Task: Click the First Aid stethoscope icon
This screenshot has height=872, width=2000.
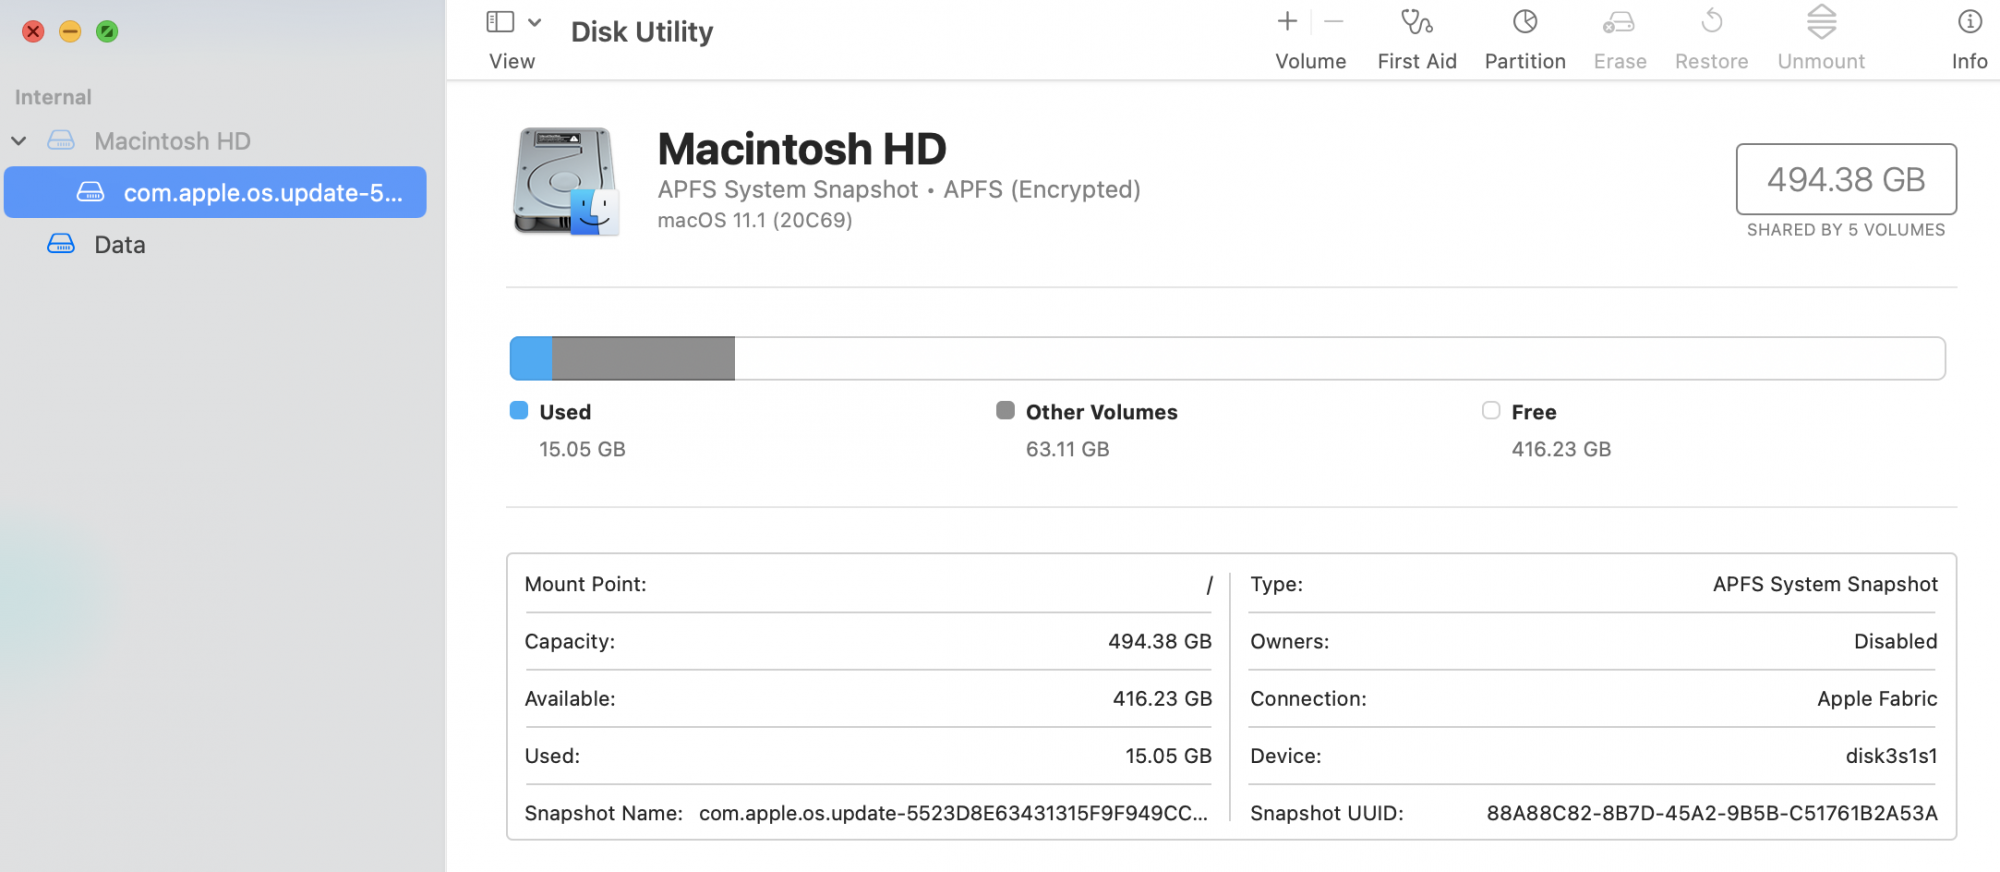Action: [1416, 22]
